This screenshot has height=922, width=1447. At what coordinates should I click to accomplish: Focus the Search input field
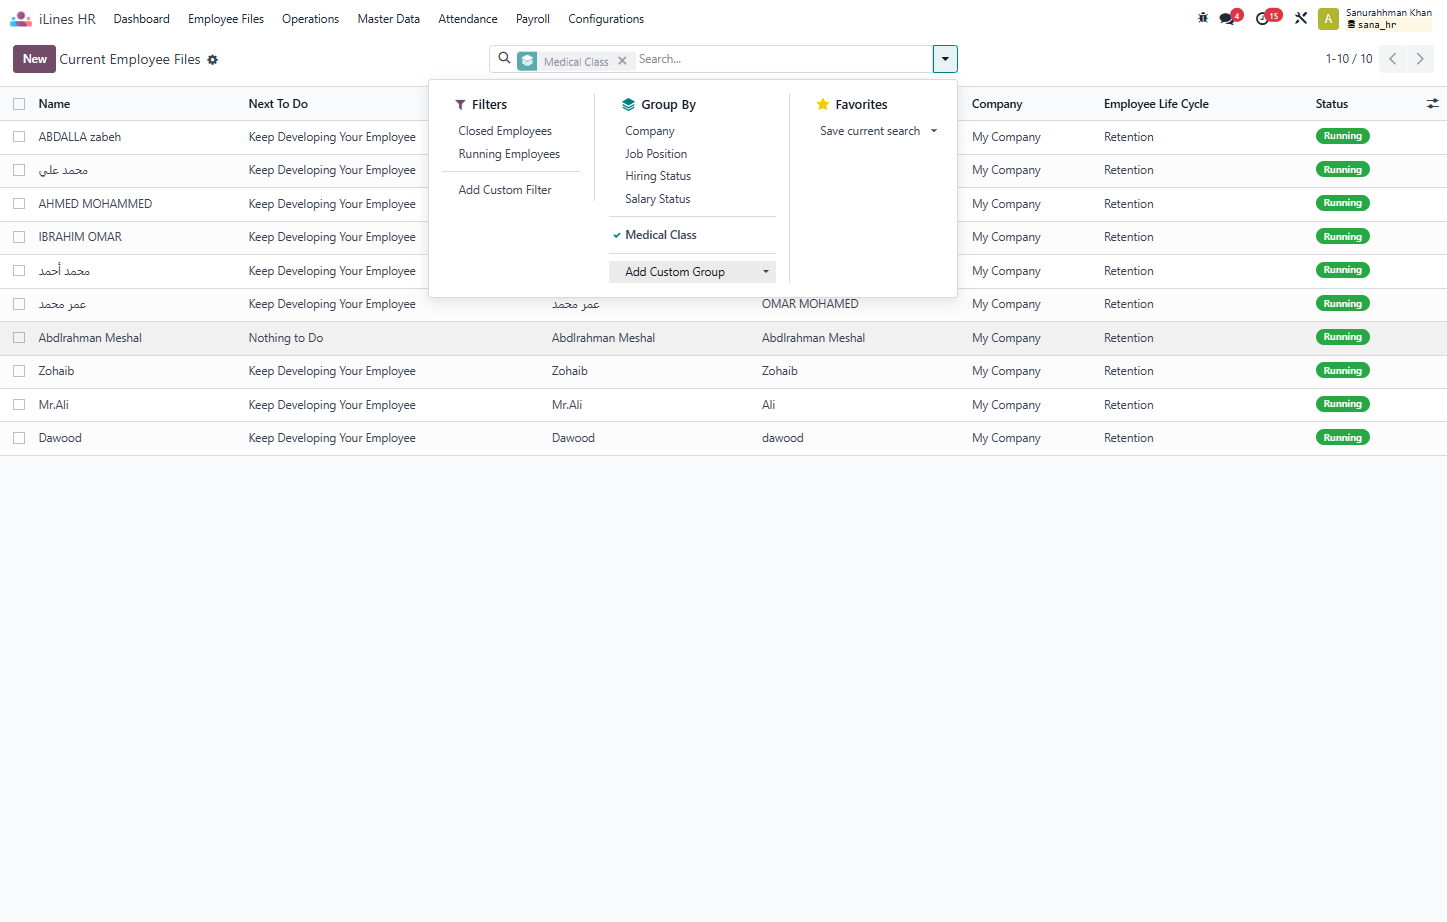click(783, 59)
